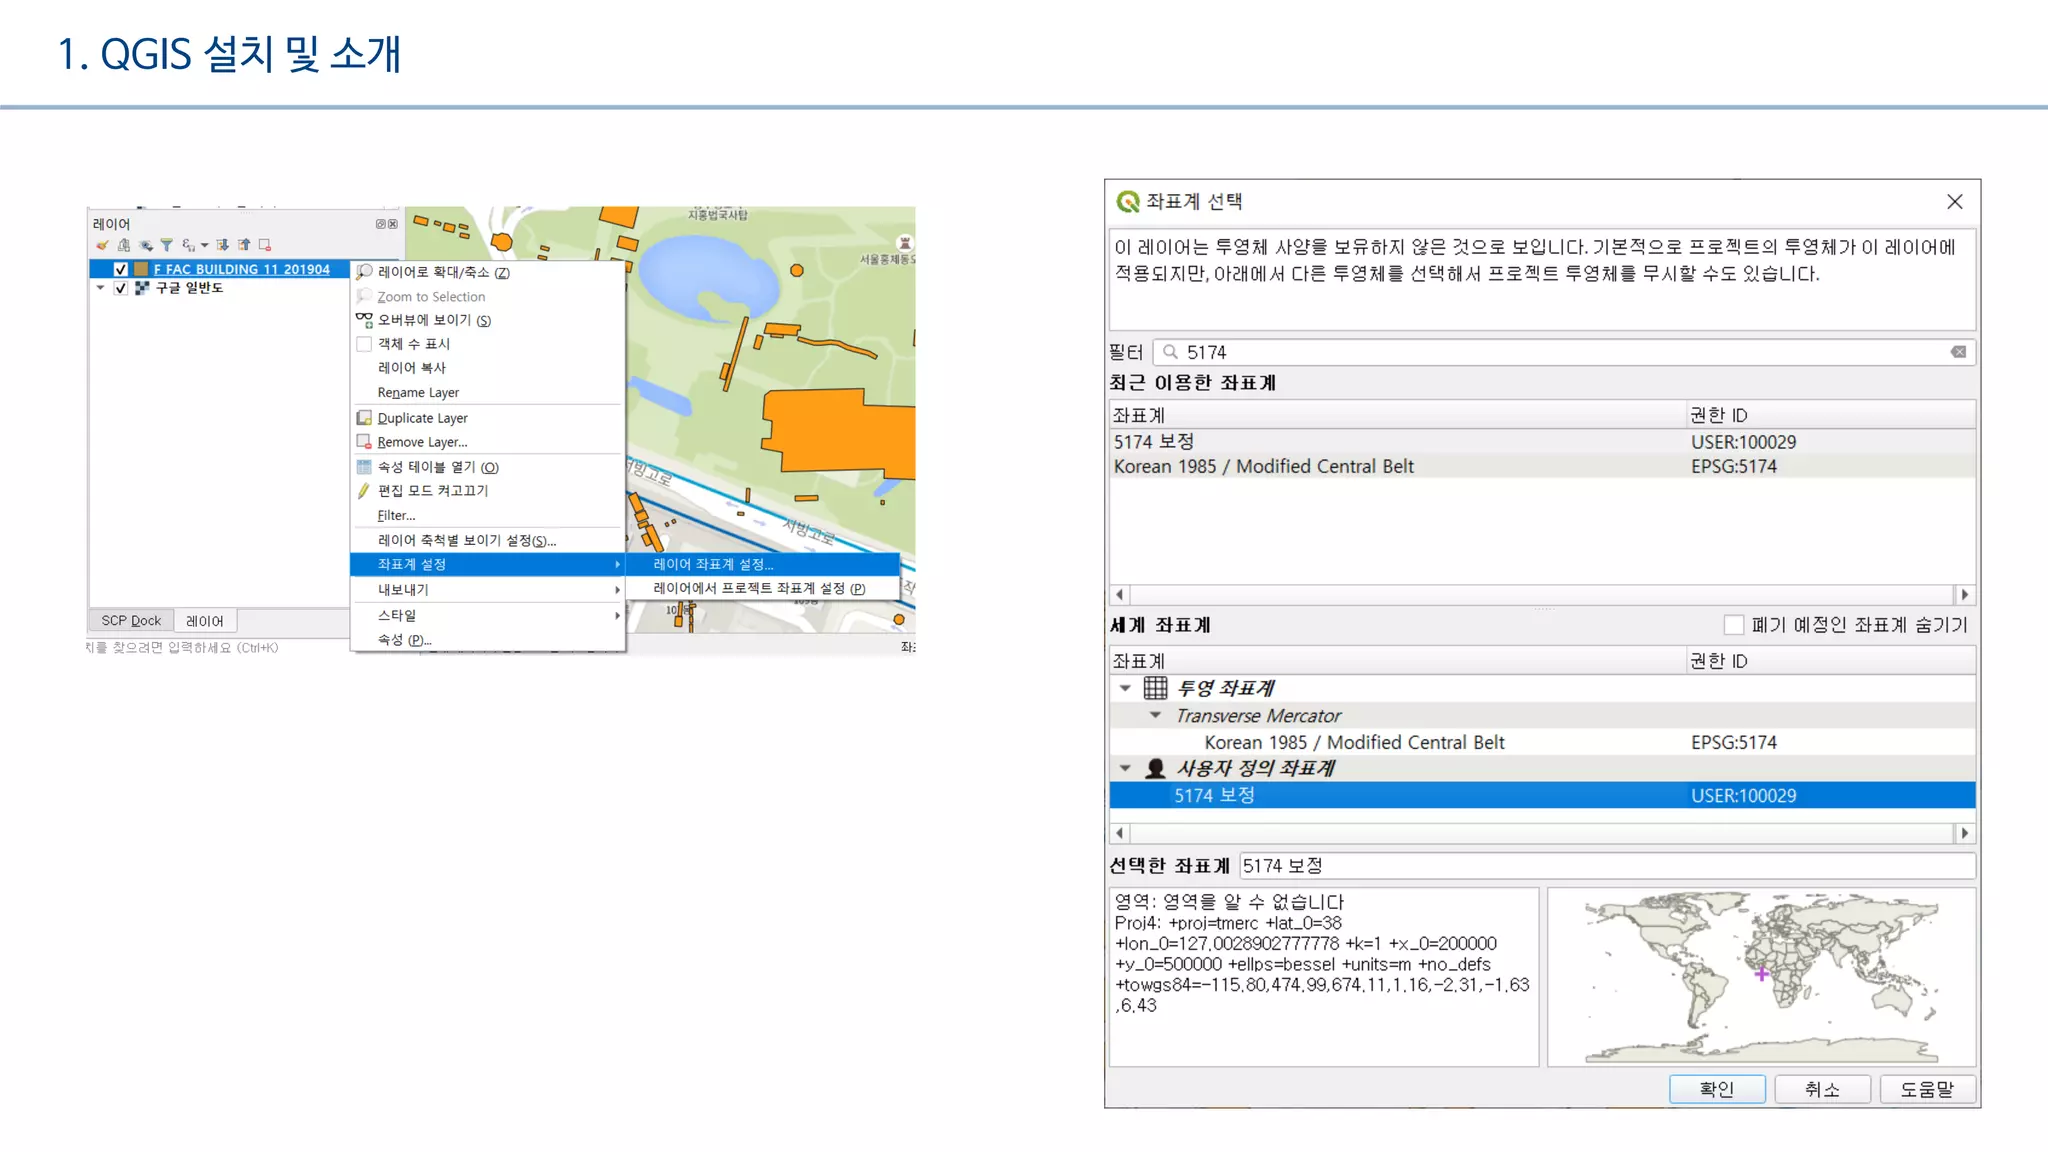Choose 레이어 좌표계 설정... submenu item

point(763,564)
